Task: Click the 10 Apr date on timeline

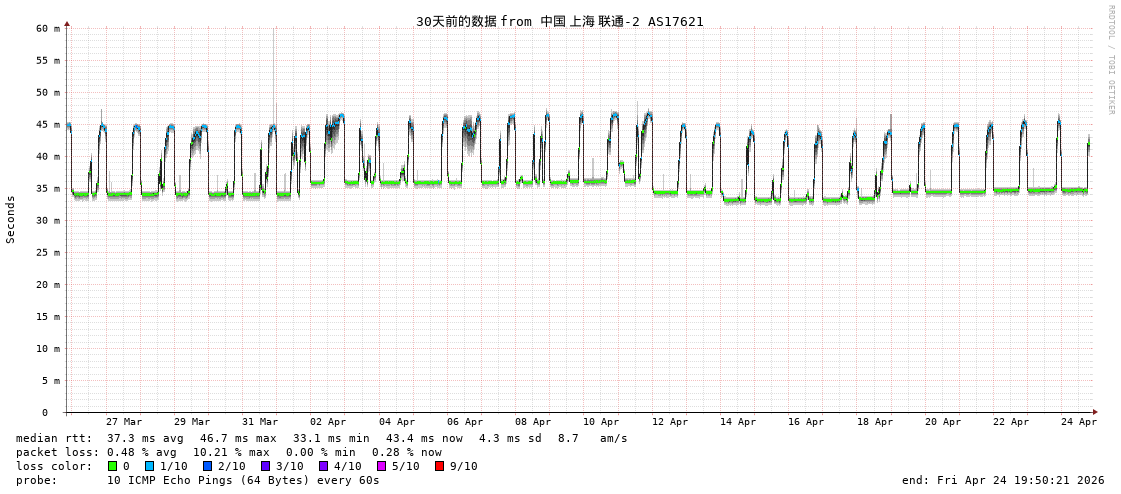Action: 601,422
